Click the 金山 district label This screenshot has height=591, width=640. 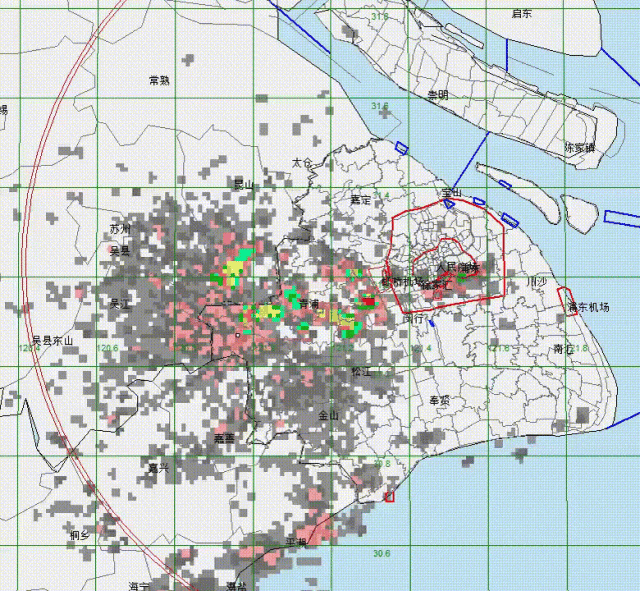328,415
